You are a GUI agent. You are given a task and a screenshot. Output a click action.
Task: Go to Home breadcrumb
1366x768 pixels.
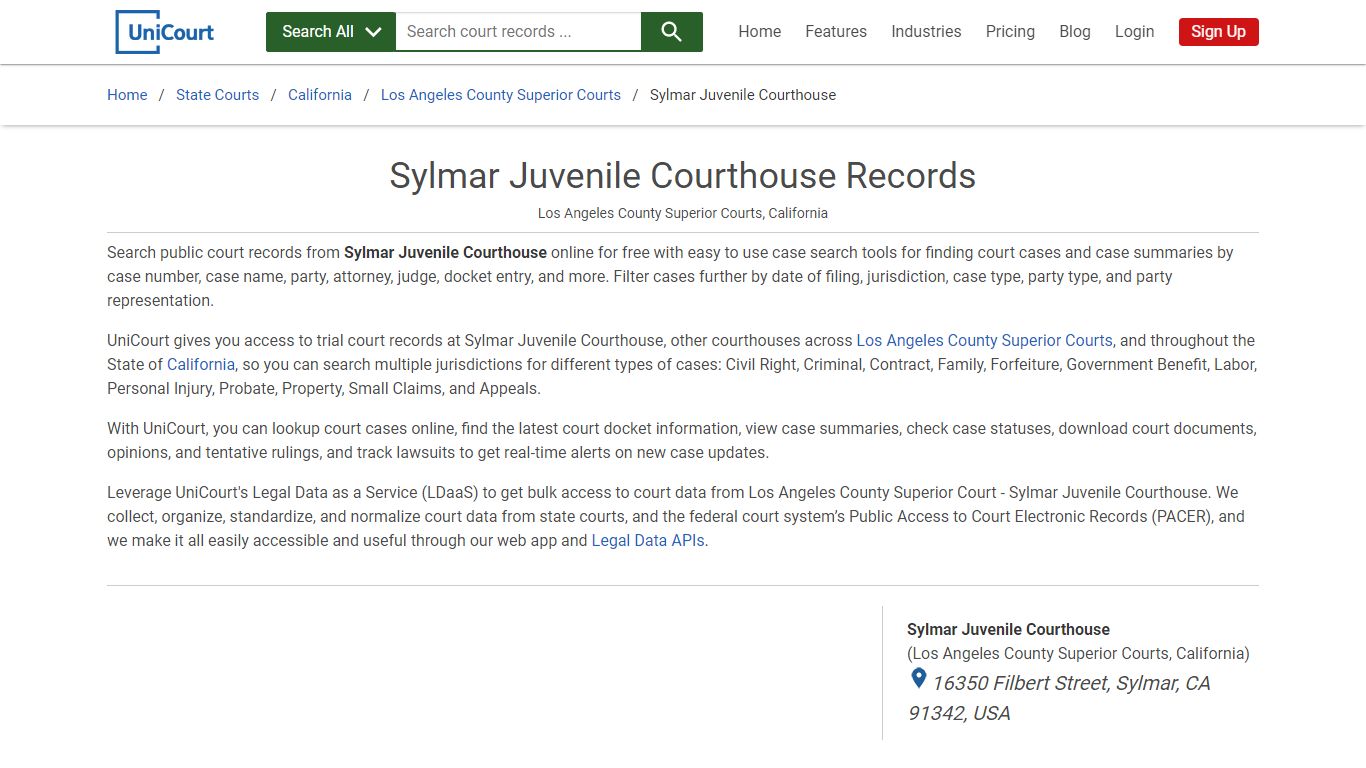(127, 95)
